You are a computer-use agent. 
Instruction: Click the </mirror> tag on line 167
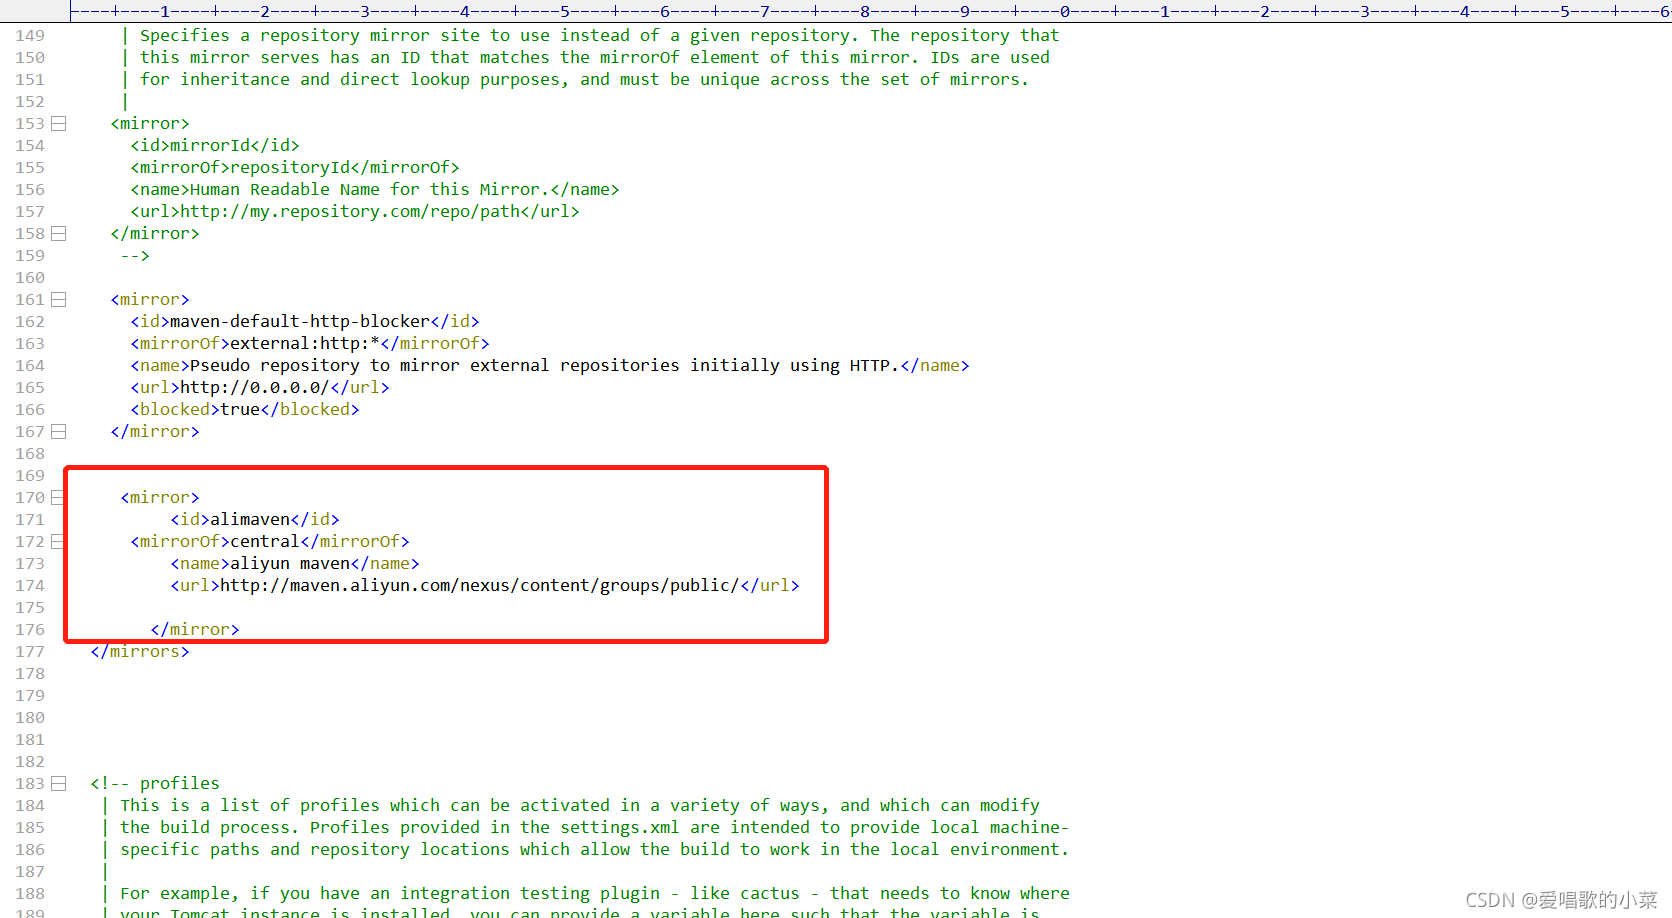coord(155,432)
